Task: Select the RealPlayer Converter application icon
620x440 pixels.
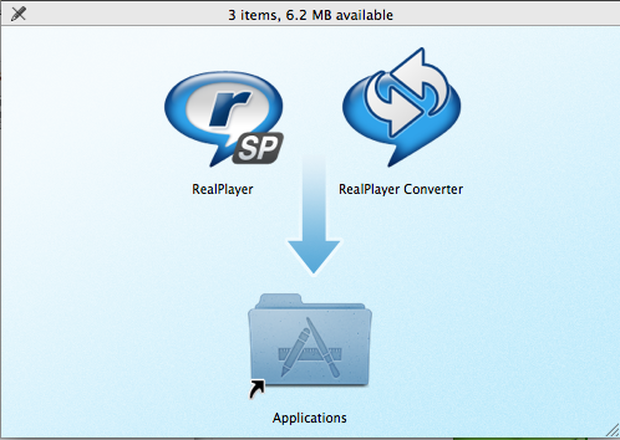Action: click(x=401, y=108)
